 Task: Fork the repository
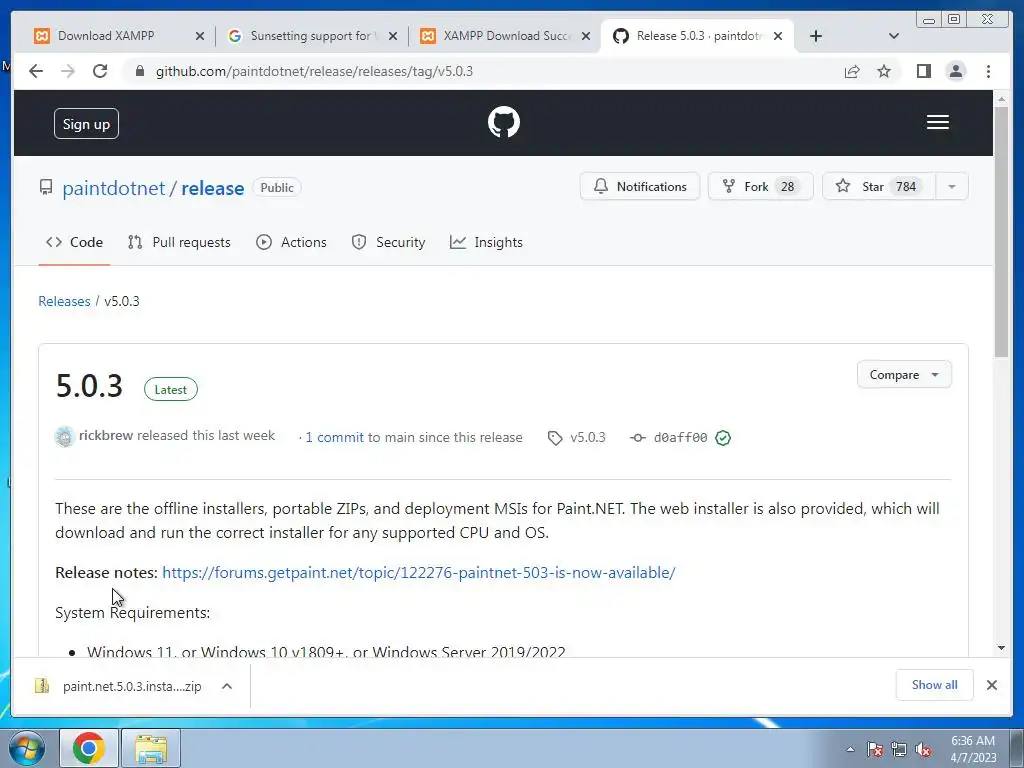point(760,187)
